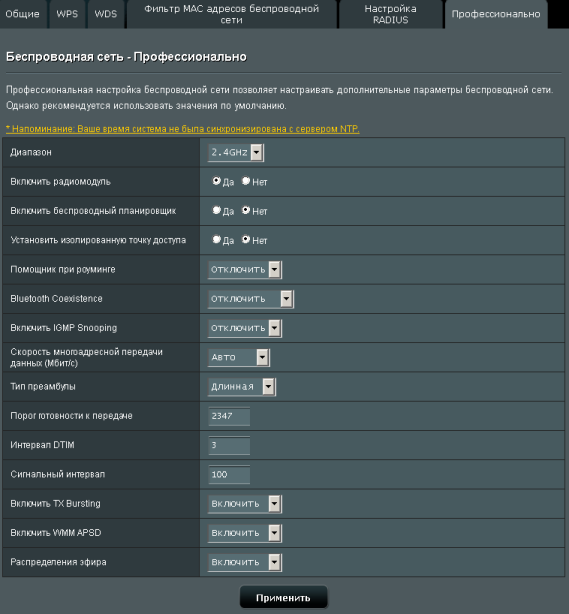Open the WDS tab
The height and width of the screenshot is (614, 569).
tap(106, 14)
